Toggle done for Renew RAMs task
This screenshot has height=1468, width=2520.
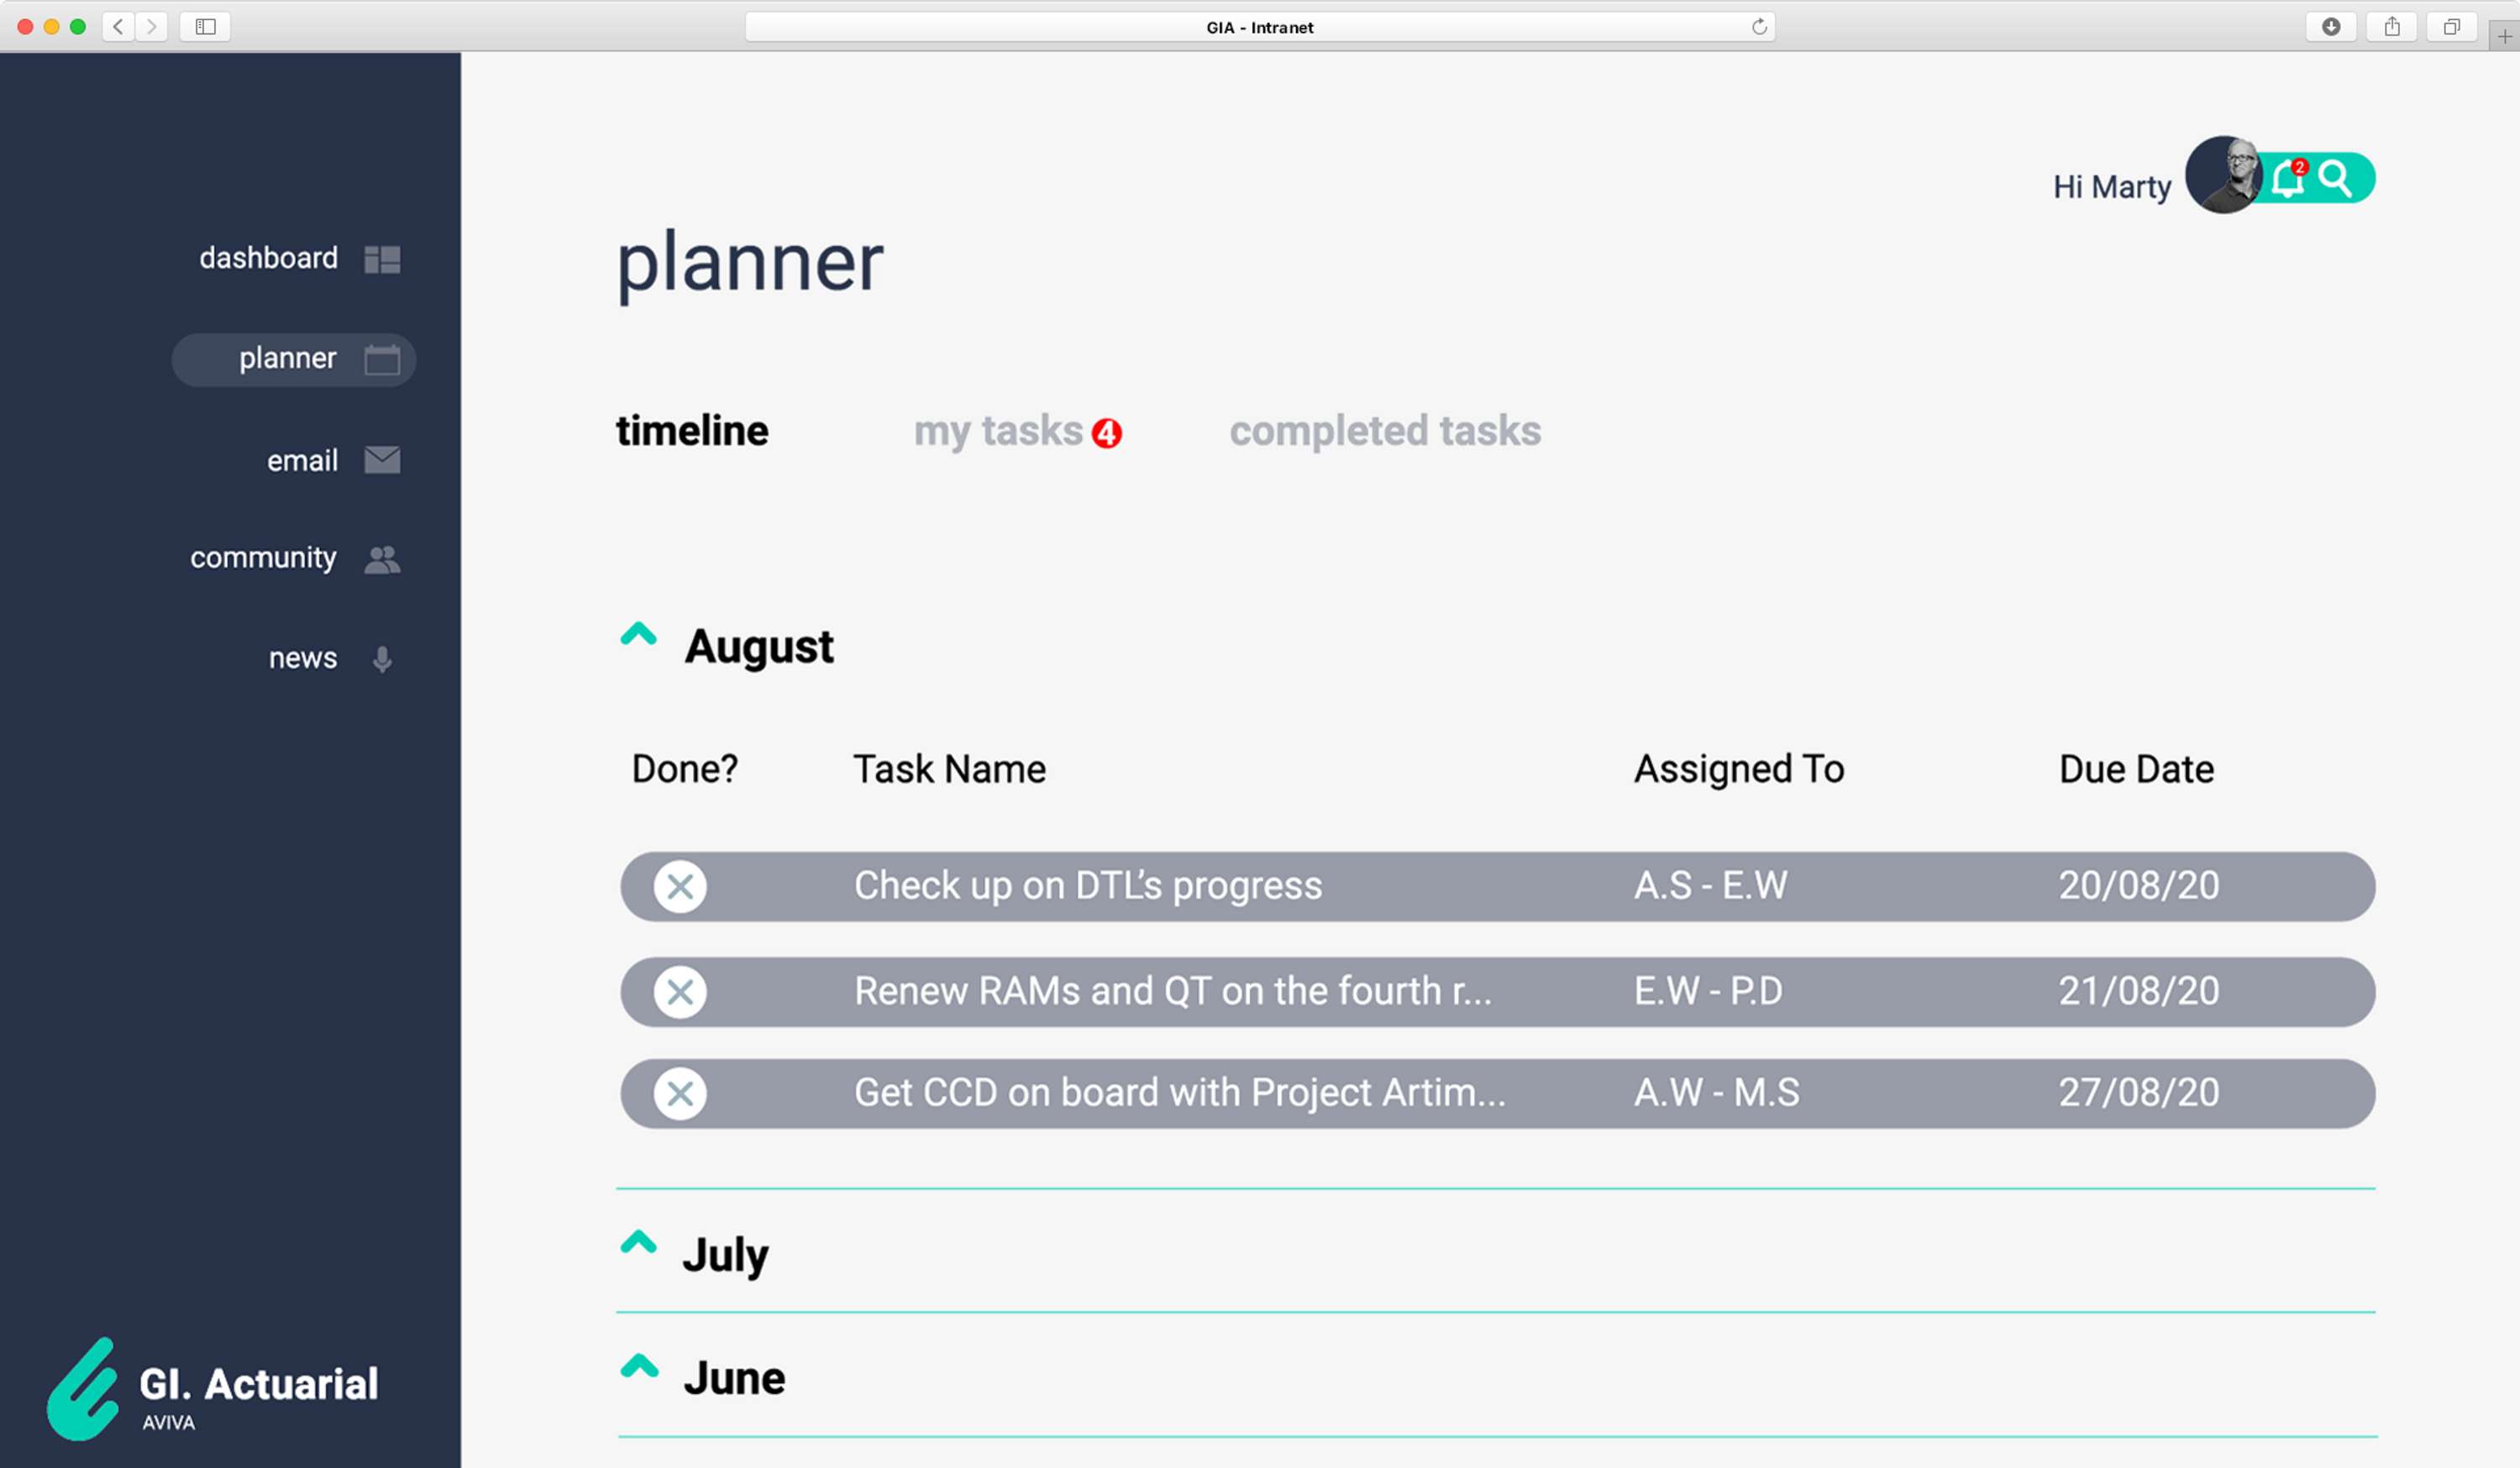[680, 992]
